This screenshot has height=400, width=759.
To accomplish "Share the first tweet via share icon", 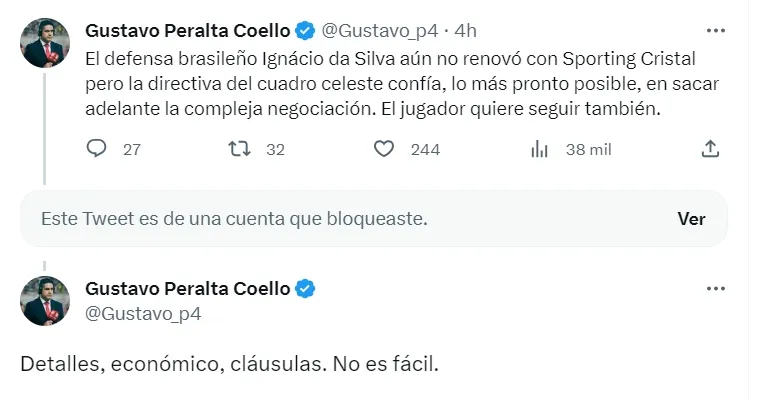I will point(710,149).
